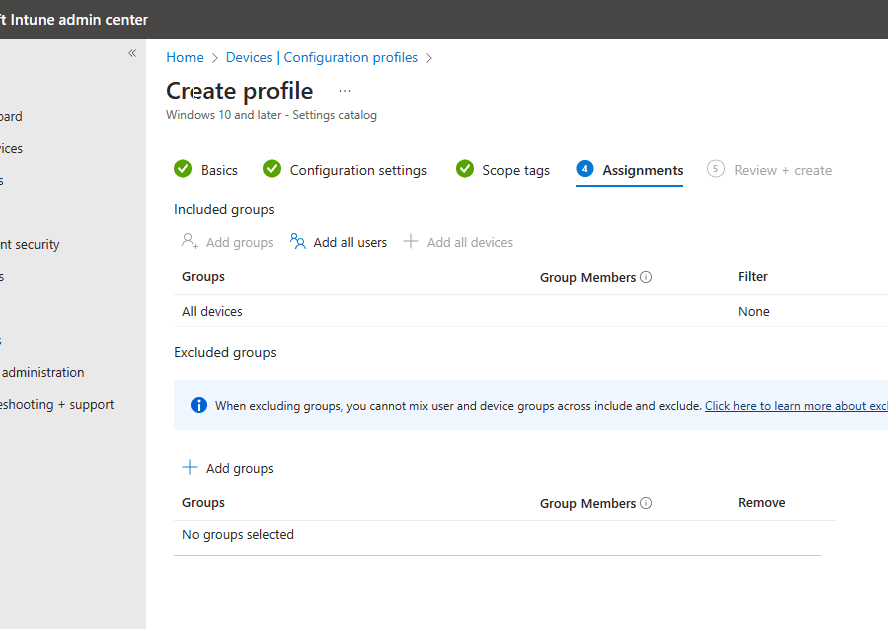Open the ellipsis menu next to Create profile title
This screenshot has width=888, height=629.
(344, 90)
